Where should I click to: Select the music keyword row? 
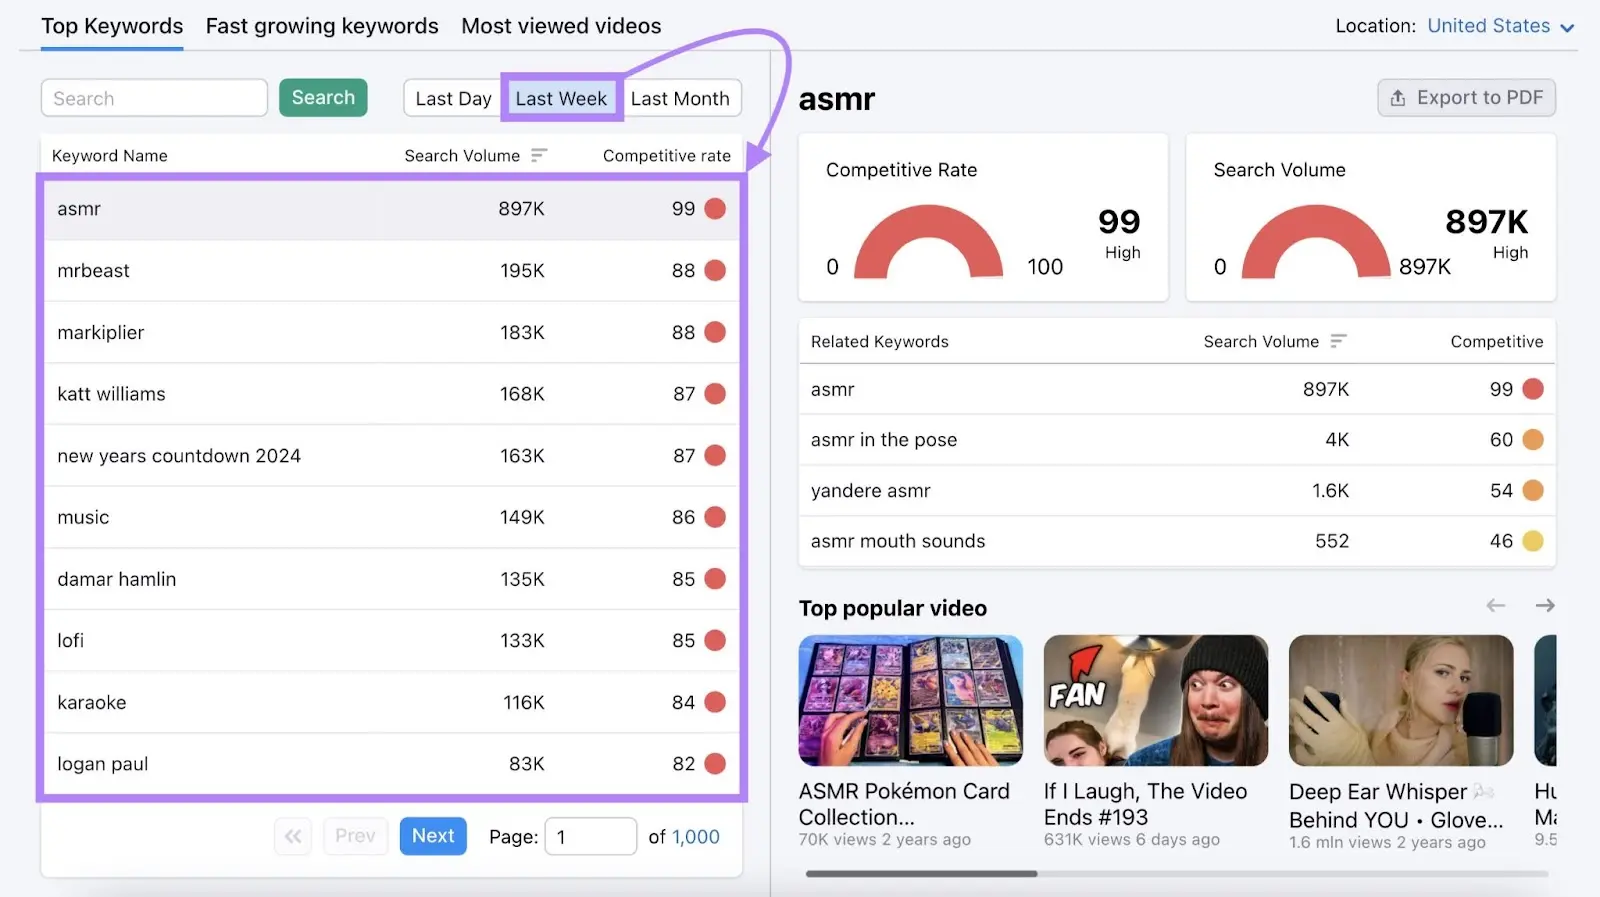391,517
